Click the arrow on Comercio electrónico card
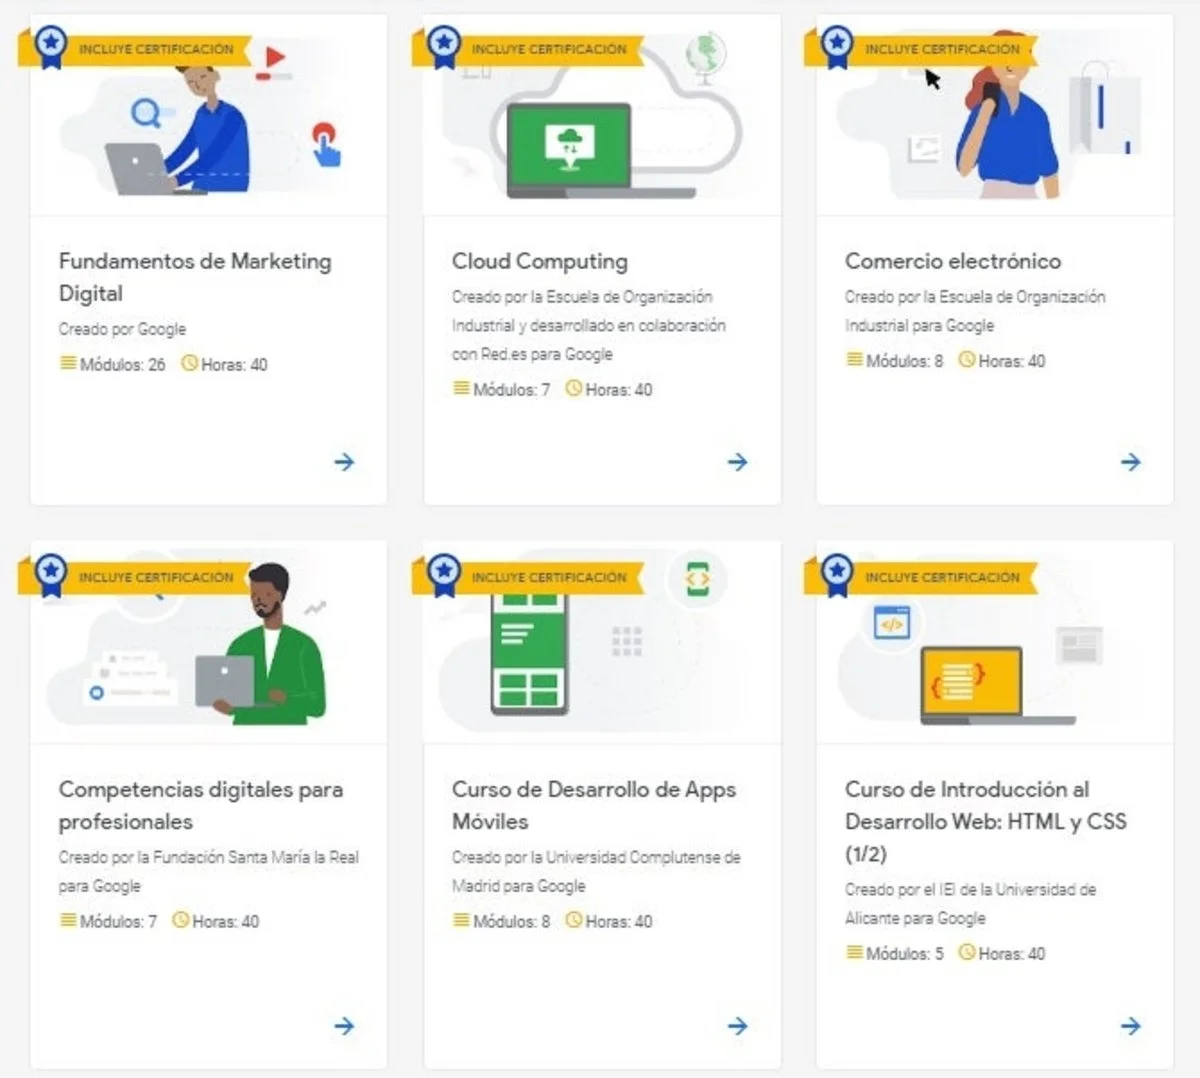Screen dimensions: 1200x1078 coord(1130,462)
